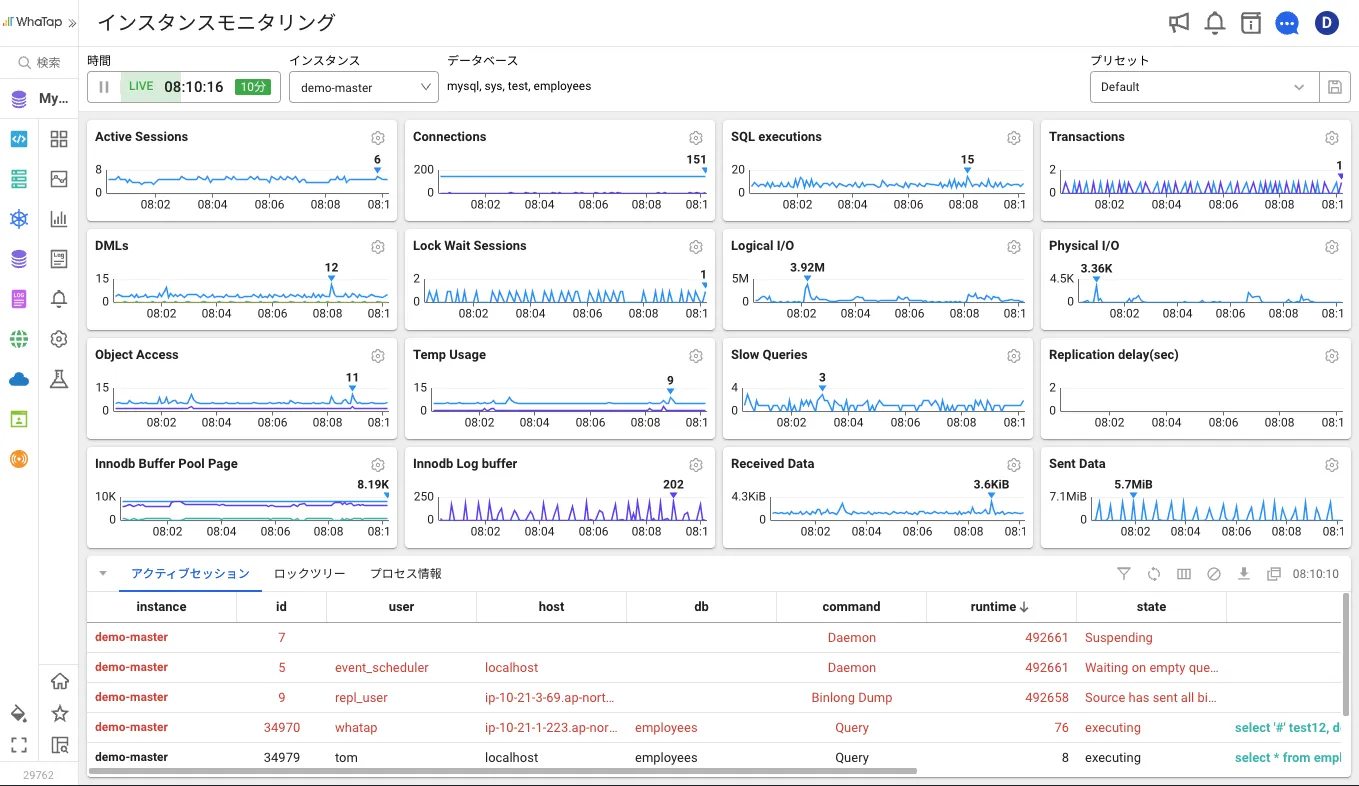Open the bar chart statistics menu icon
1359x786 pixels.
[x=59, y=219]
